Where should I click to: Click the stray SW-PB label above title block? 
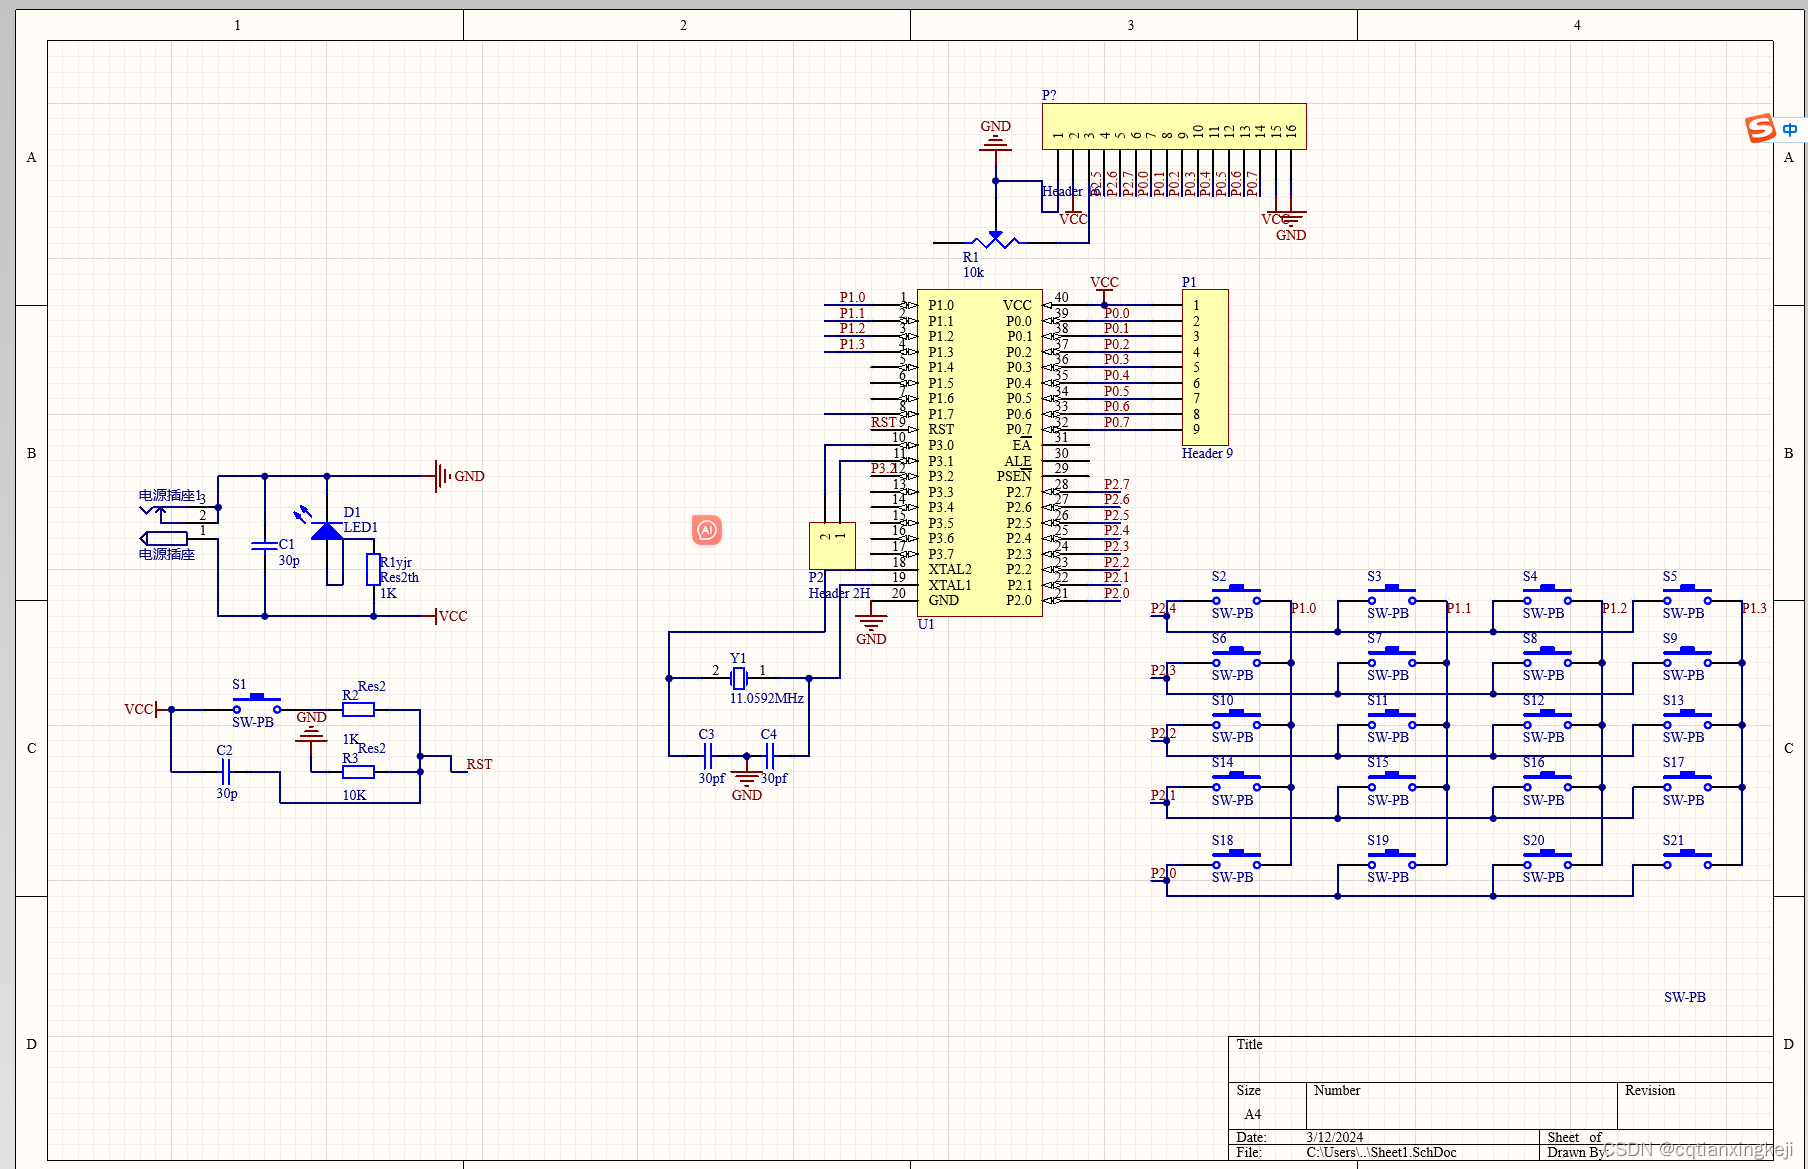(1685, 997)
